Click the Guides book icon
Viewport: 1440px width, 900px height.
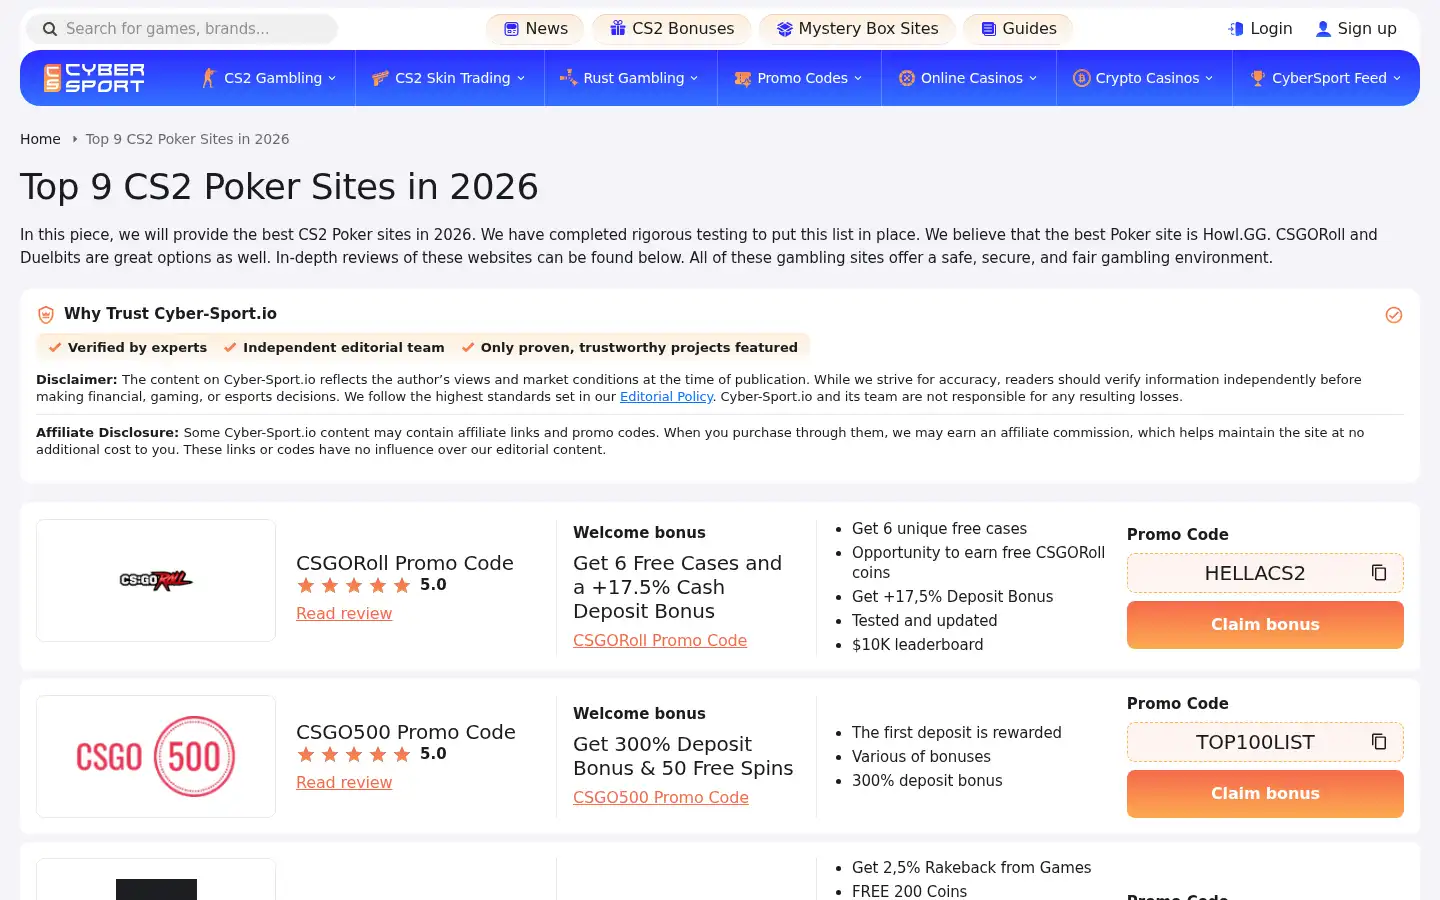989,29
